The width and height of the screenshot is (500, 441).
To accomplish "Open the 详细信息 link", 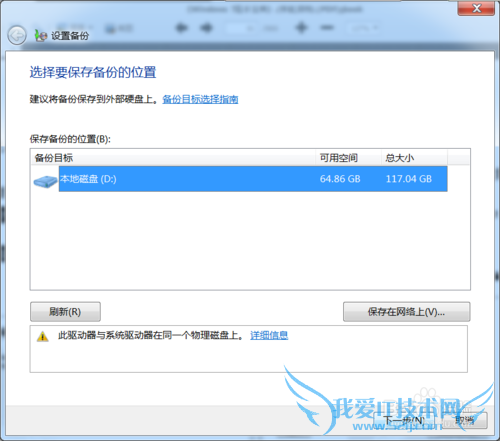I will coord(269,335).
